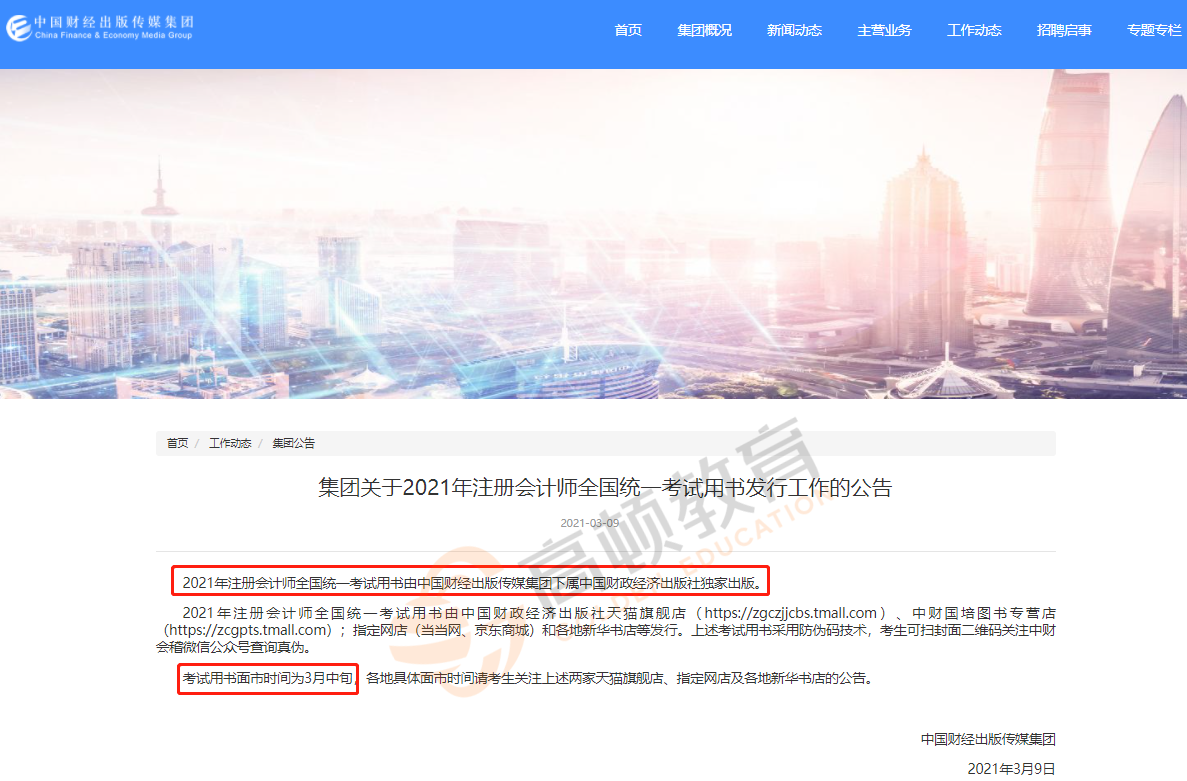Click the China Finance & Economy Media Group logo icon
This screenshot has height=781, width=1187.
18,27
